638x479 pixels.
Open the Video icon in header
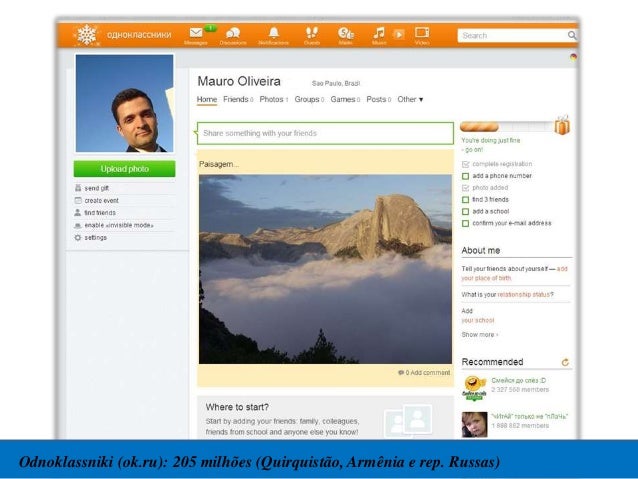(422, 32)
